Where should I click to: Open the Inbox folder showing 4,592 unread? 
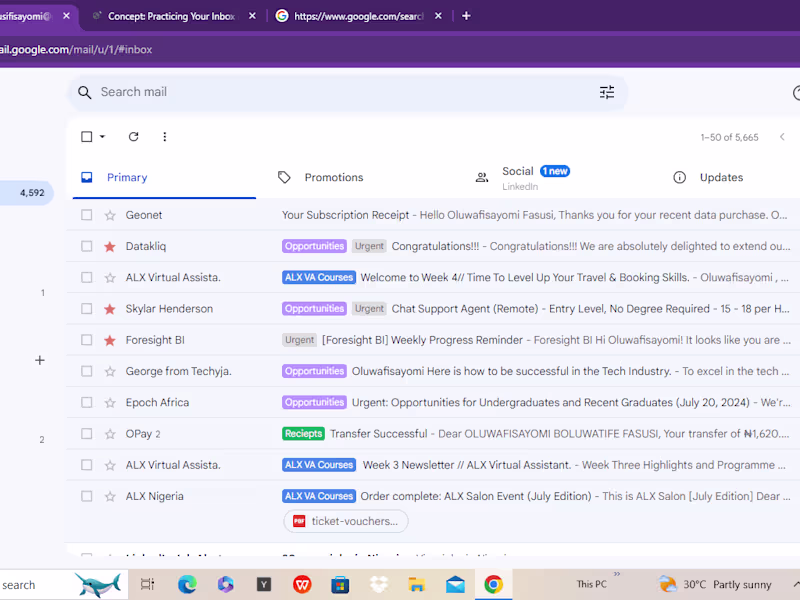(x=27, y=193)
